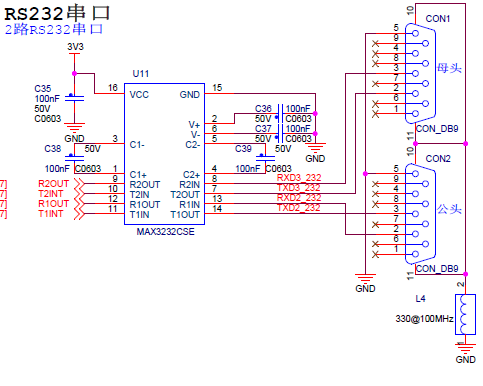This screenshot has height=386, width=483.
Task: Click the 公头 male connector label
Action: (x=449, y=209)
